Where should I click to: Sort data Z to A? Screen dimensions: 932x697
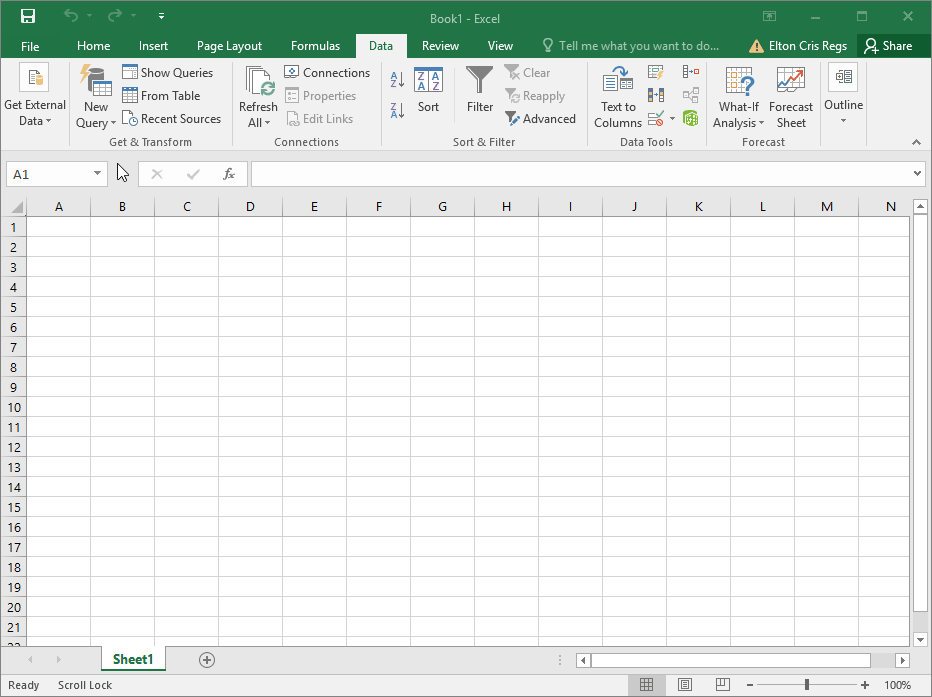pyautogui.click(x=395, y=112)
